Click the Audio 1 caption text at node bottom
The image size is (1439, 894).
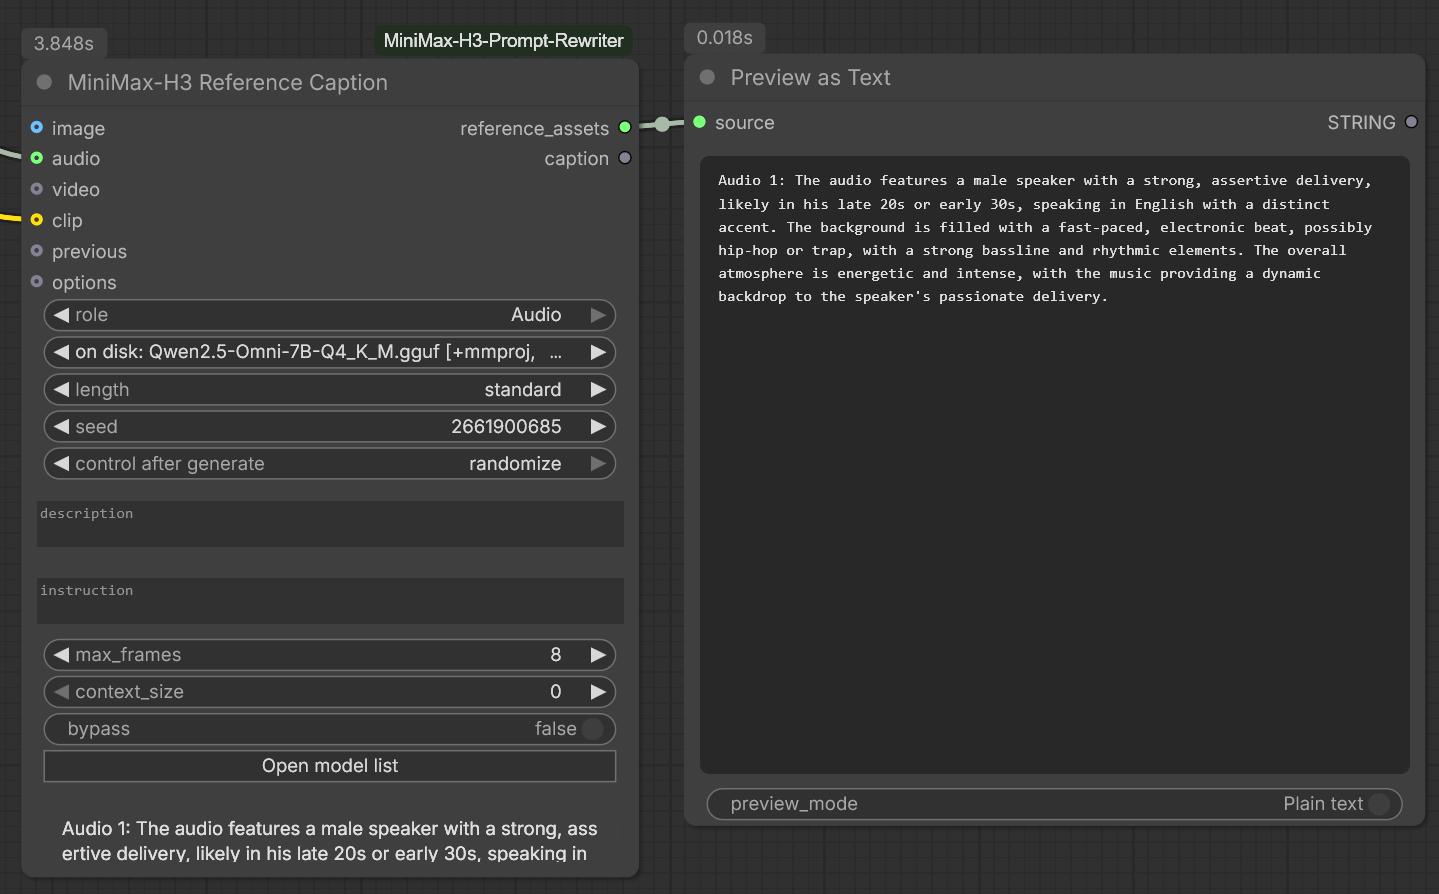pyautogui.click(x=330, y=841)
